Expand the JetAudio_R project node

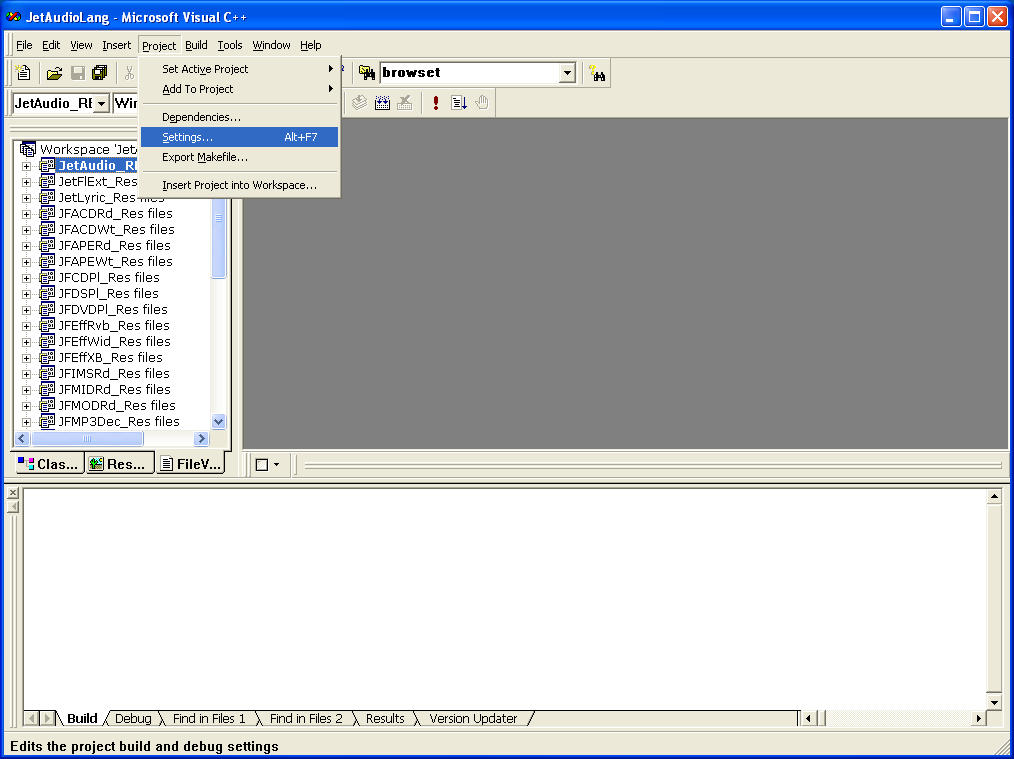coord(27,166)
